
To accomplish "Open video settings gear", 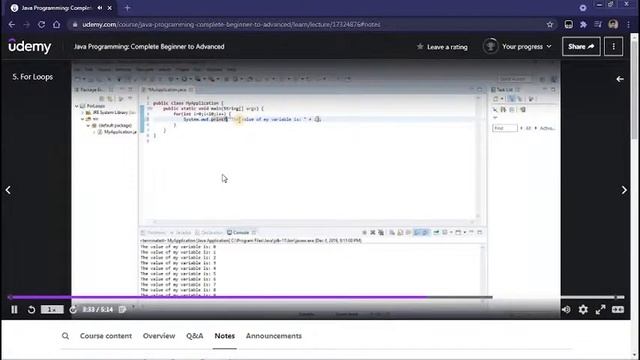I will tap(583, 310).
